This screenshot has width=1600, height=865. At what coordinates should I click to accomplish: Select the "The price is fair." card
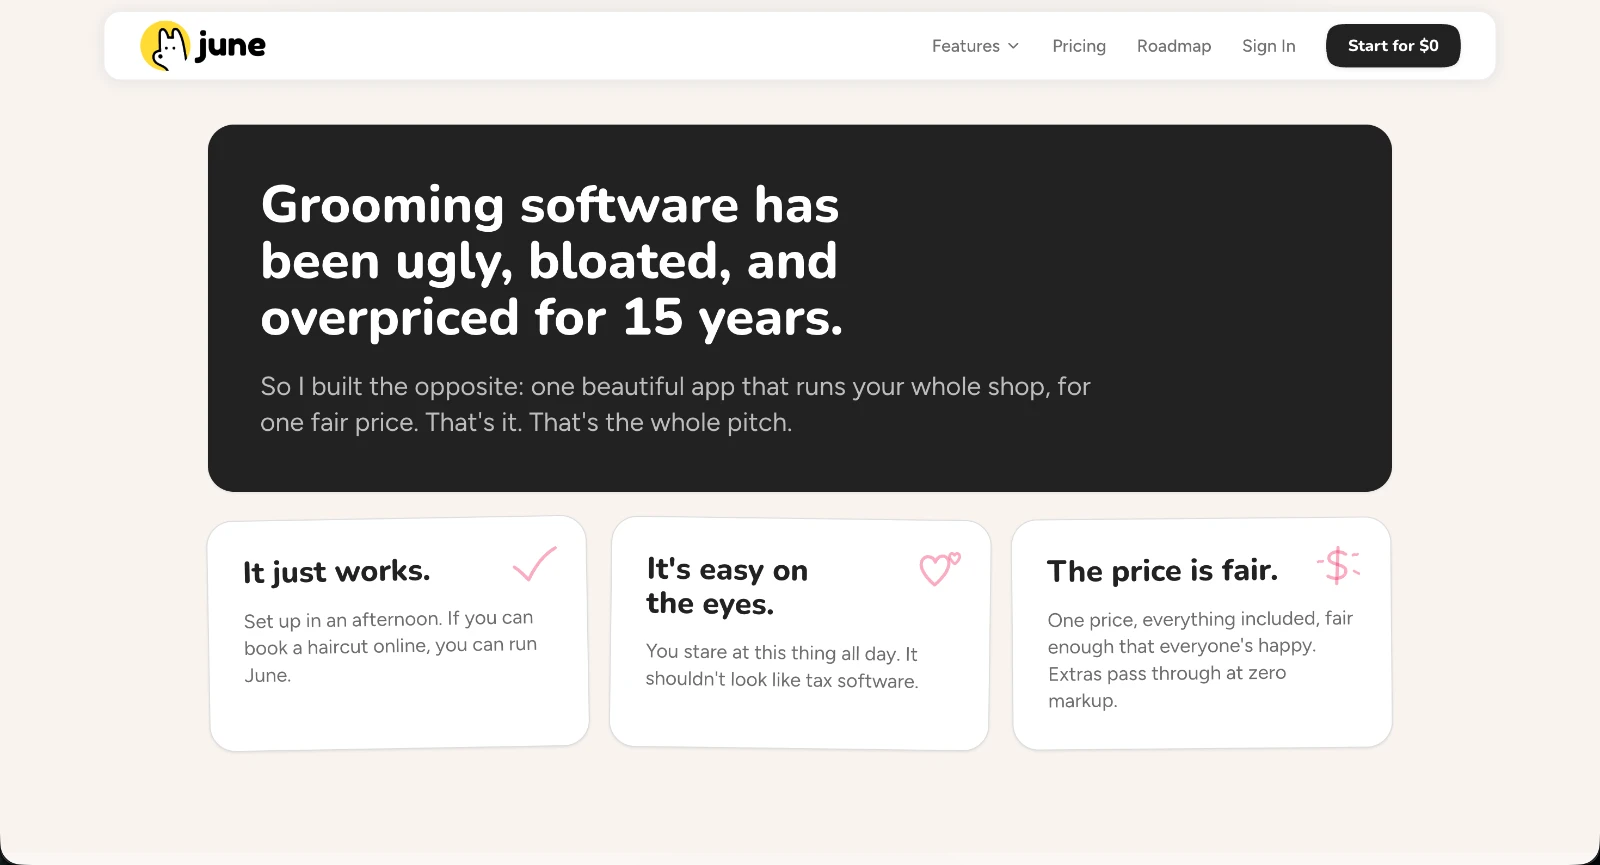click(x=1202, y=633)
